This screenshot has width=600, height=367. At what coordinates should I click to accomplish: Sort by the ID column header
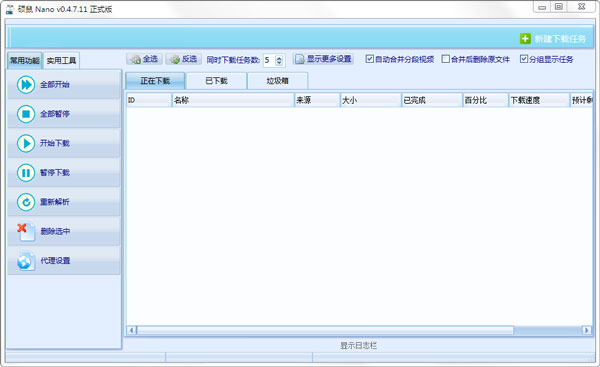(149, 100)
